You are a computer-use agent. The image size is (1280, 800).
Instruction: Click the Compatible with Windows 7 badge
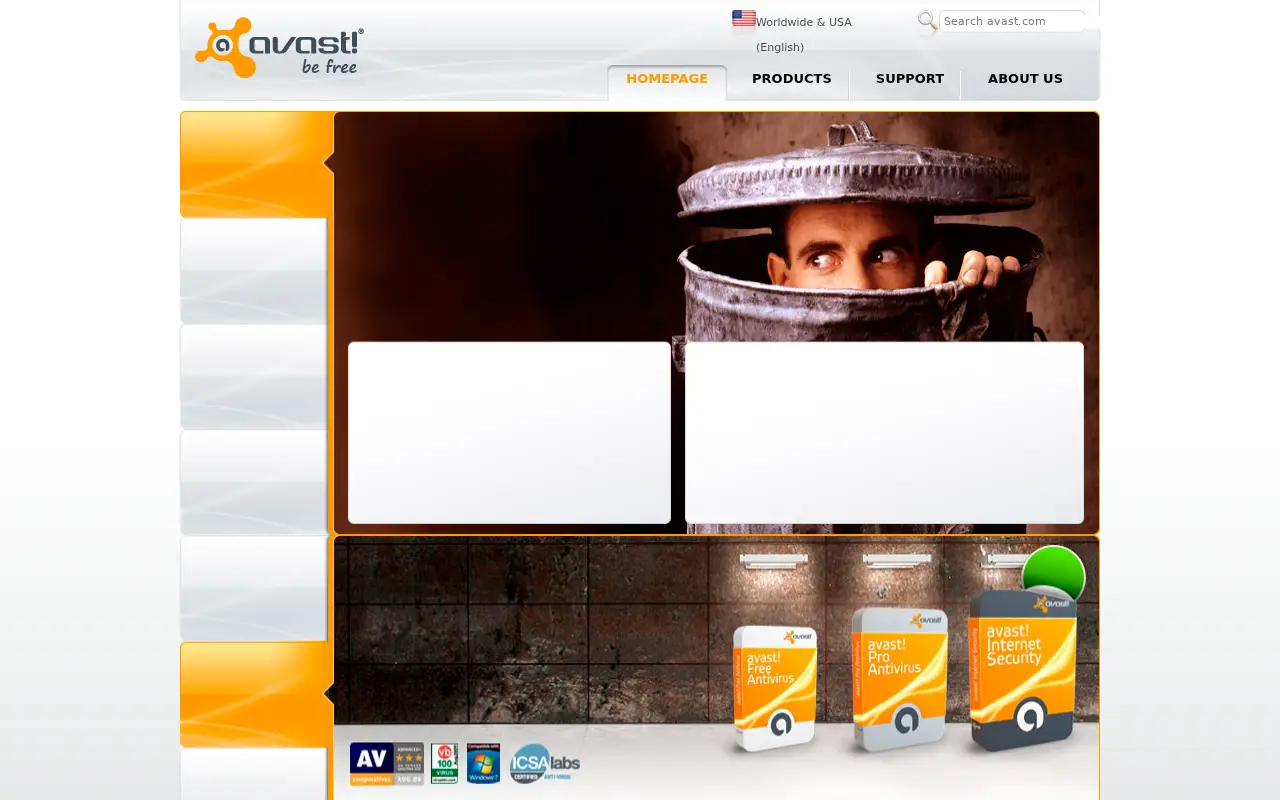click(483, 764)
